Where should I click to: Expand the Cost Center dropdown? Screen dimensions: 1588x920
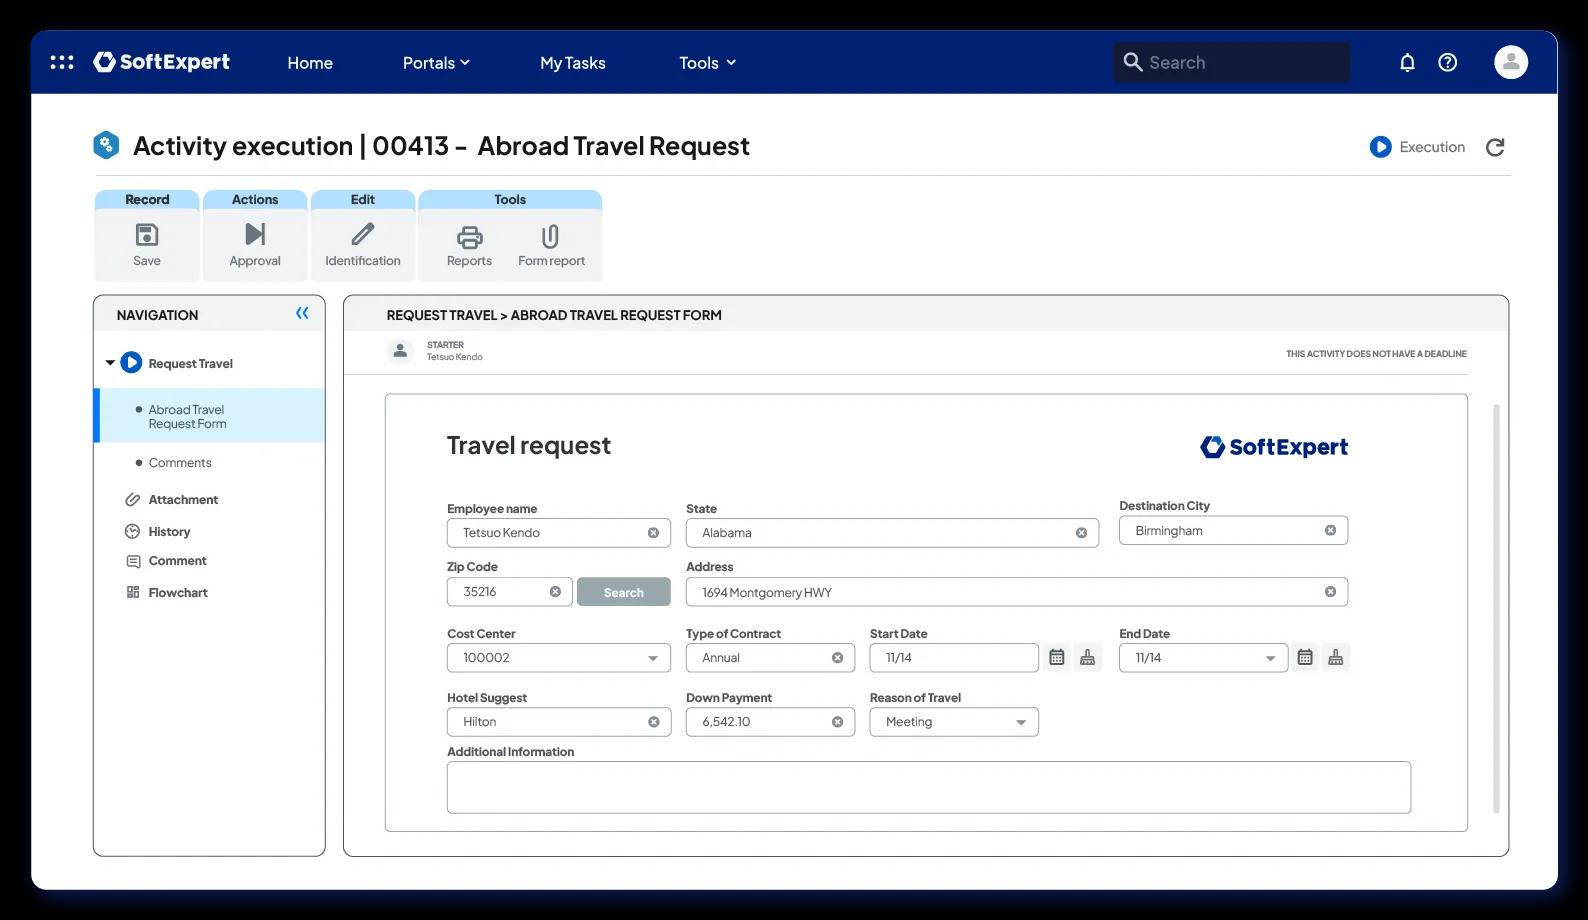pyautogui.click(x=653, y=659)
